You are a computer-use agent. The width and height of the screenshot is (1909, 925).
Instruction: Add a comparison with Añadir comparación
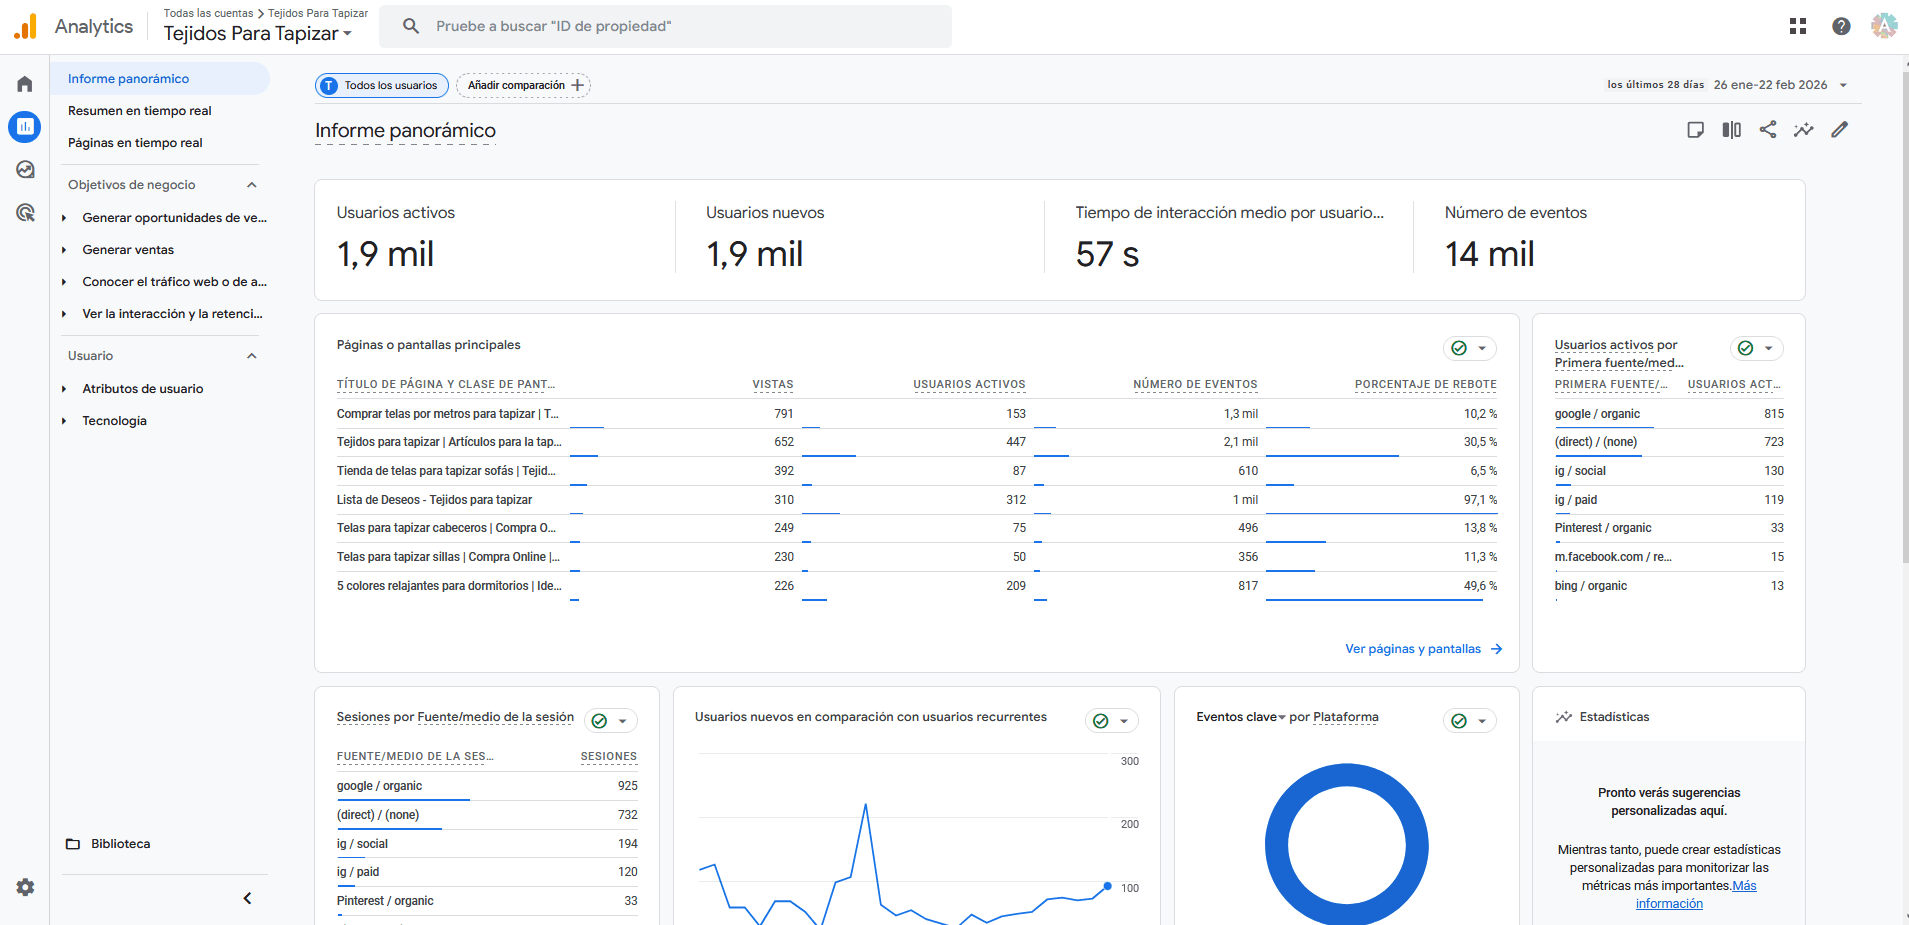tap(523, 85)
